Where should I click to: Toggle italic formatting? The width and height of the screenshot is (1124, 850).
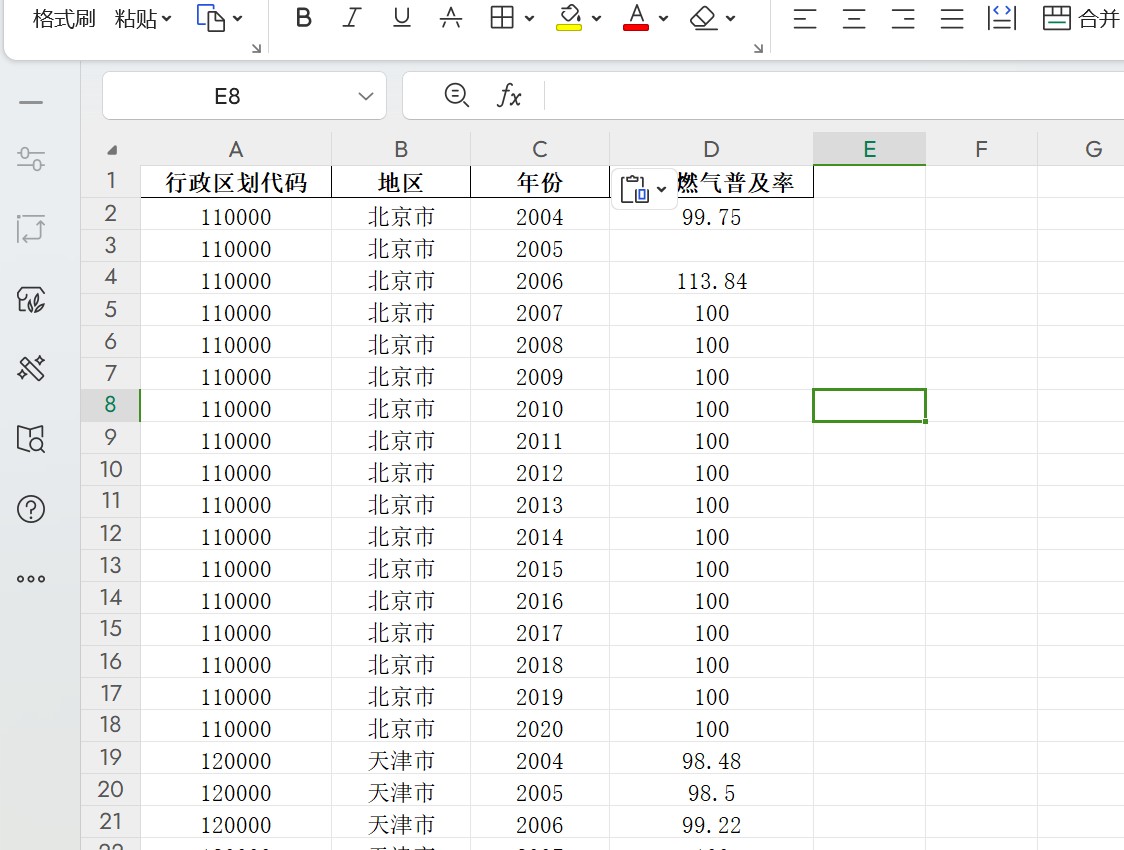(352, 18)
